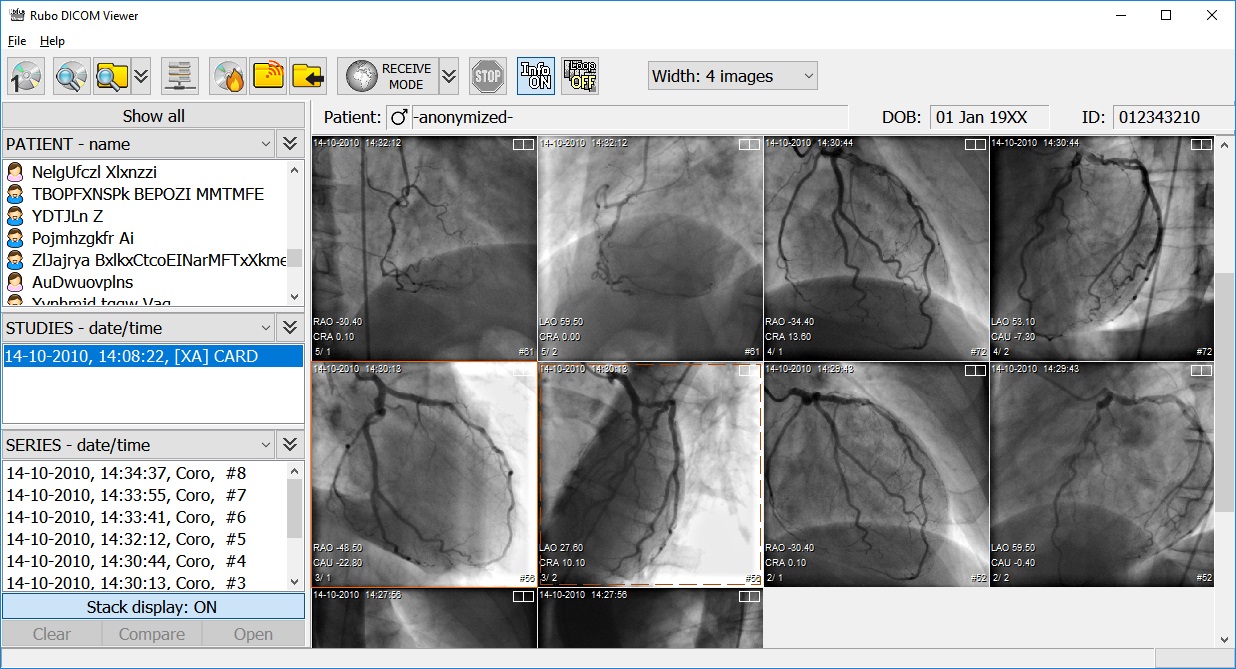Toggle the Info ON button

[536, 76]
